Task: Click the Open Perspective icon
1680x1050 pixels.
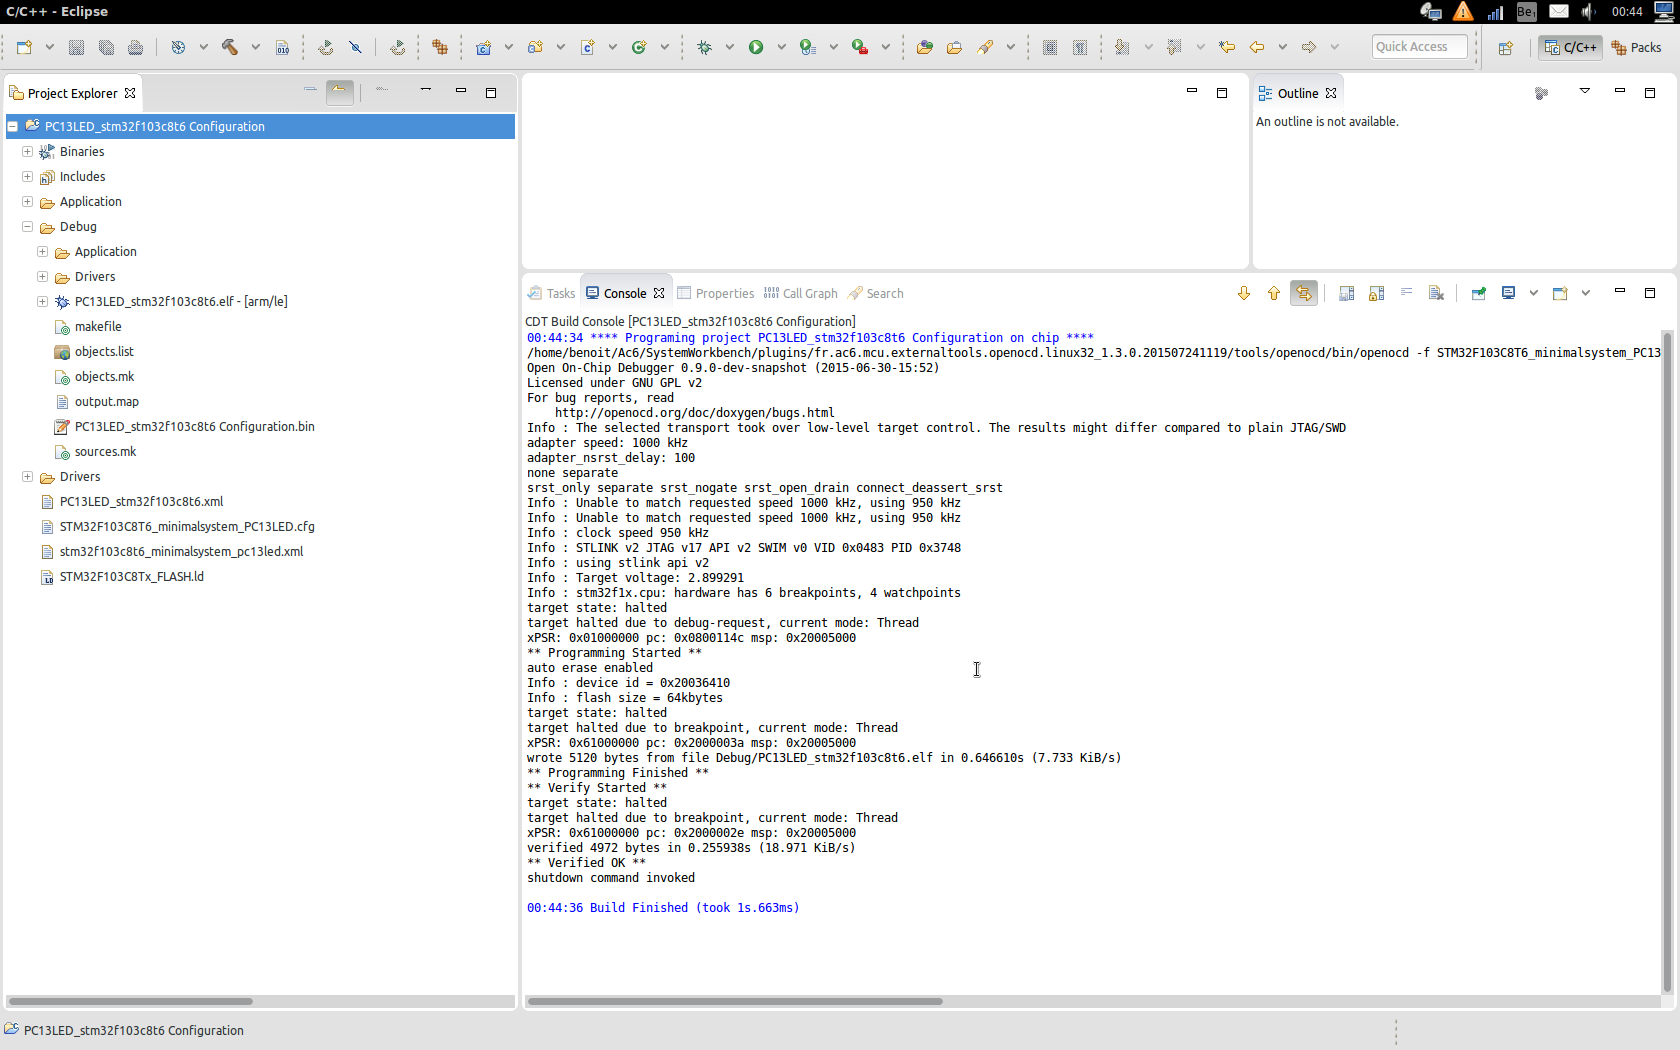Action: [x=1506, y=47]
